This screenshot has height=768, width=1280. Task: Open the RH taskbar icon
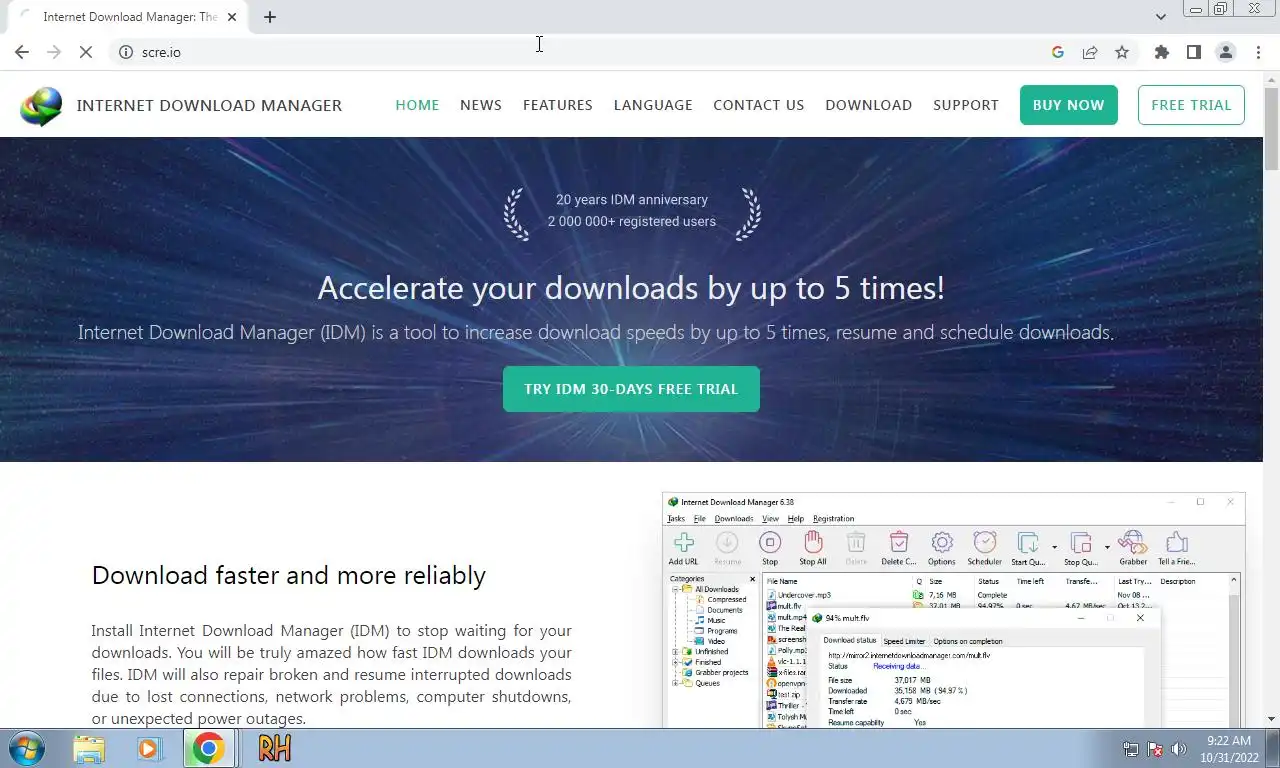274,748
